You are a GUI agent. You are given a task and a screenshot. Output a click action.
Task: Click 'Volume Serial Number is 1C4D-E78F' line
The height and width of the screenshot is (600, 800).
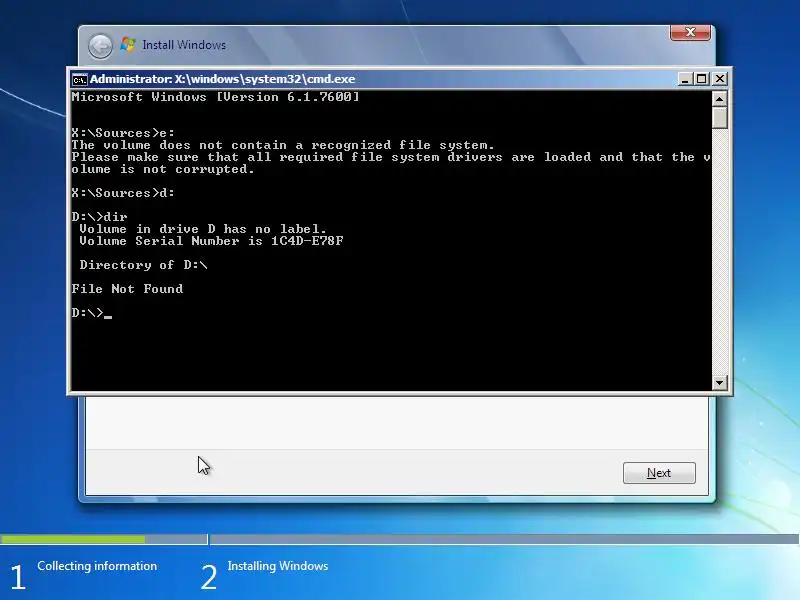point(211,241)
